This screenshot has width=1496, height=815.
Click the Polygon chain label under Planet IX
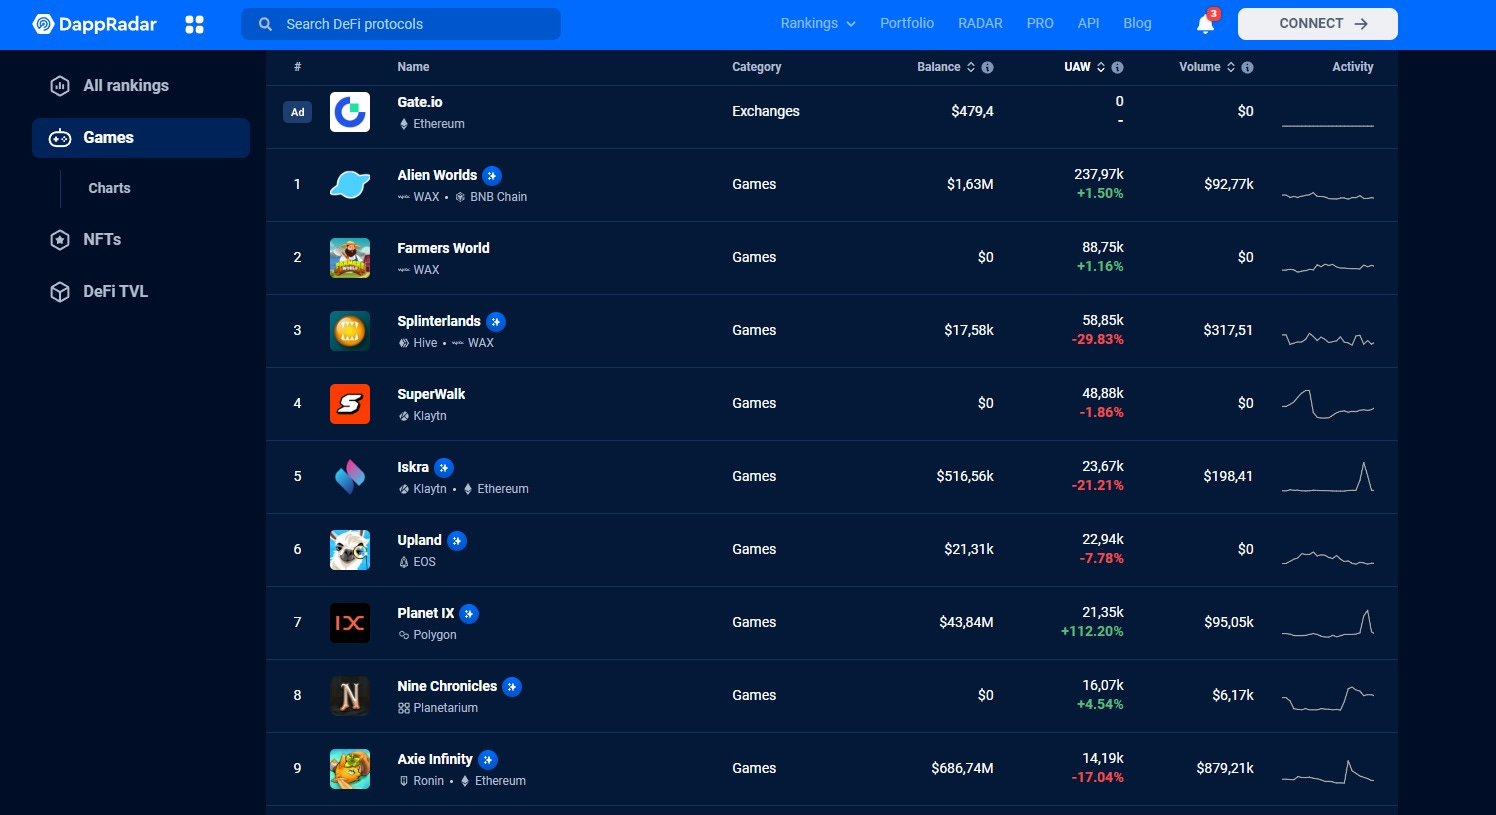point(435,635)
